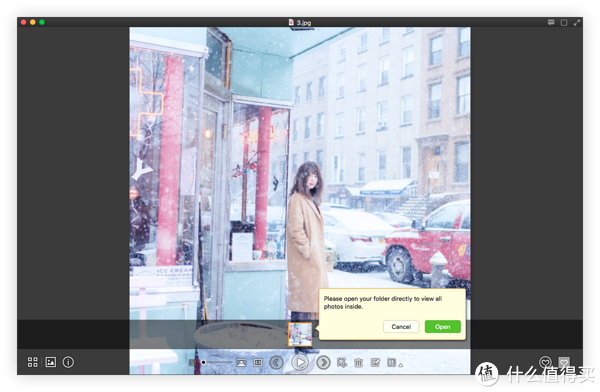Click the magic-wand enhance icon
Screen dimensions: 600x392
point(342,362)
